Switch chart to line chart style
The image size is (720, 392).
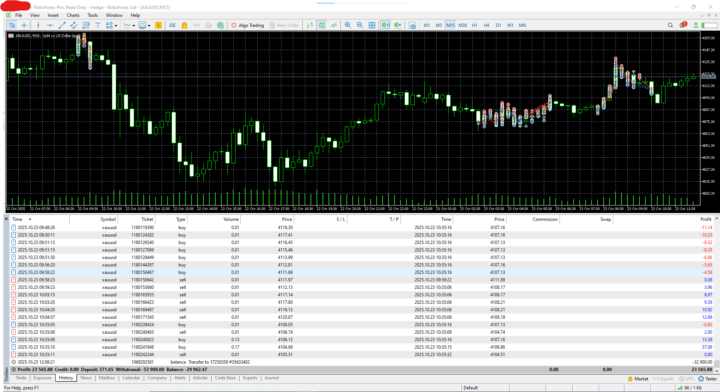(334, 25)
